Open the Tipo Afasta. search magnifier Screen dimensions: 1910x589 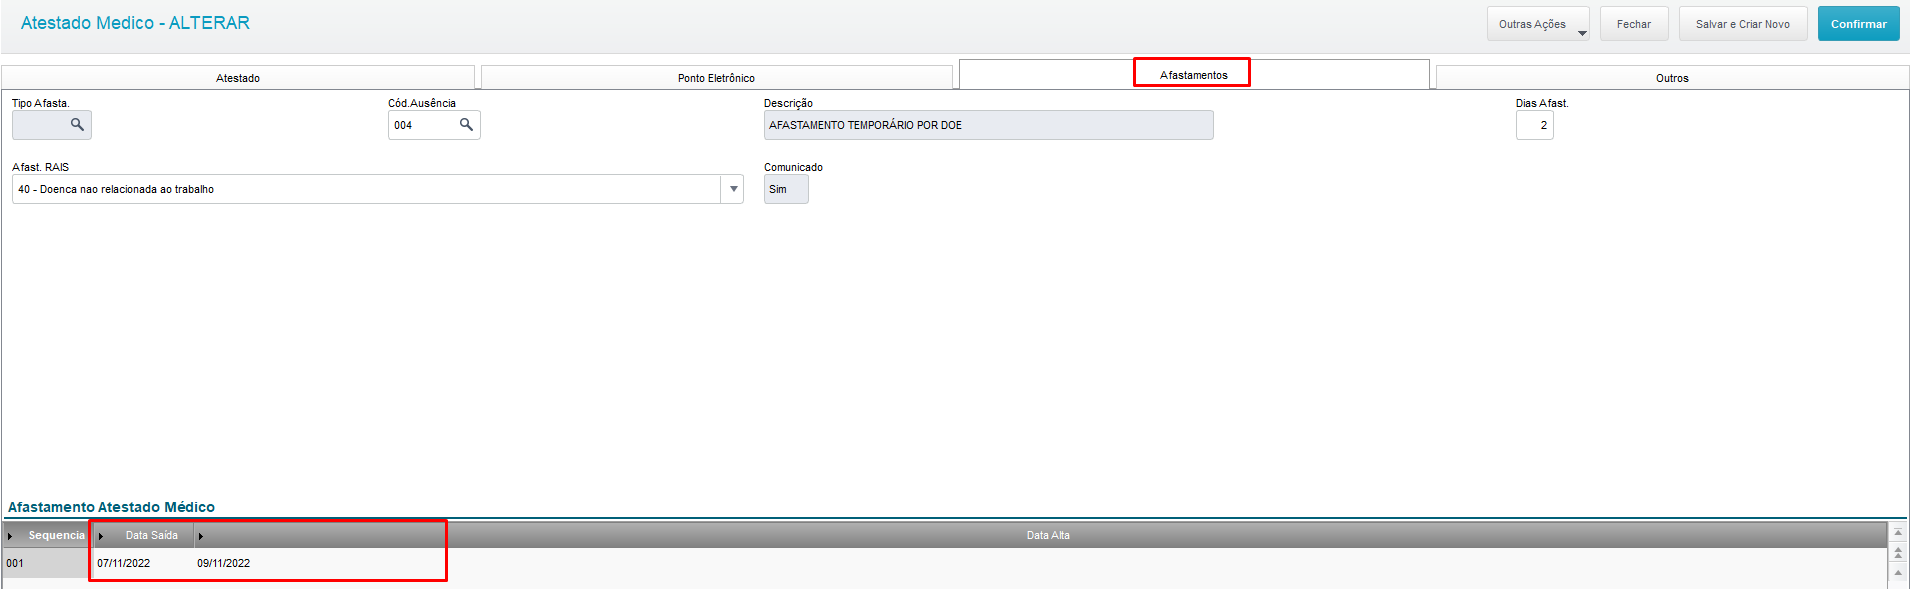[x=77, y=125]
